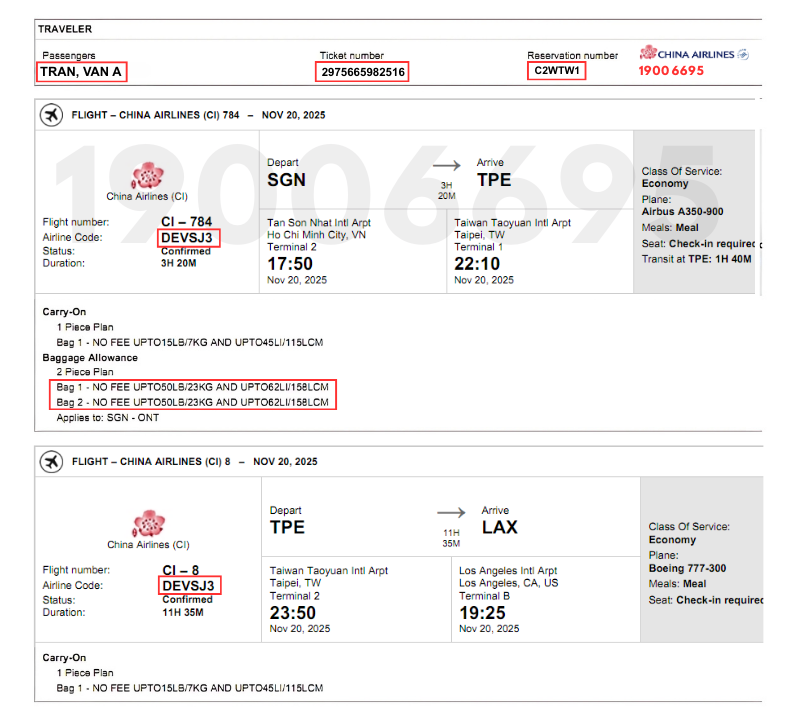Click the hotline number 1900 6695
This screenshot has width=800, height=720.
tap(671, 71)
